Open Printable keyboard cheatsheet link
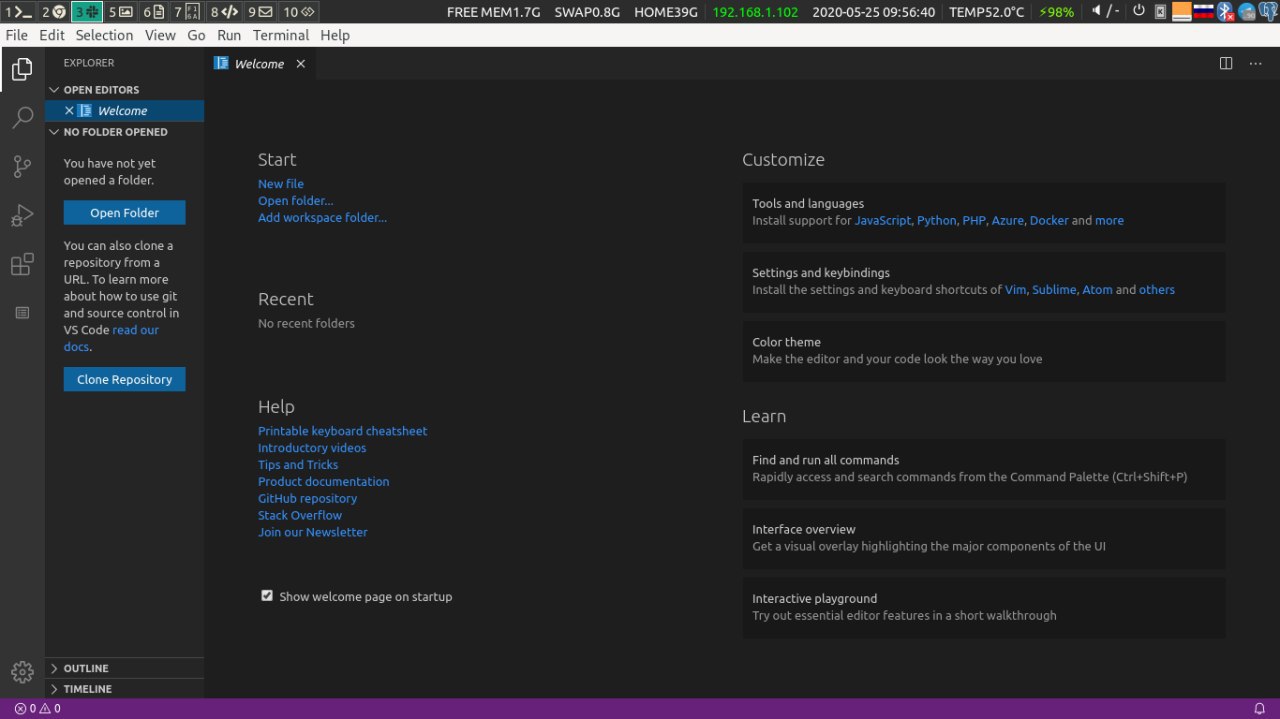Screen dimensions: 1280x719 point(342,431)
